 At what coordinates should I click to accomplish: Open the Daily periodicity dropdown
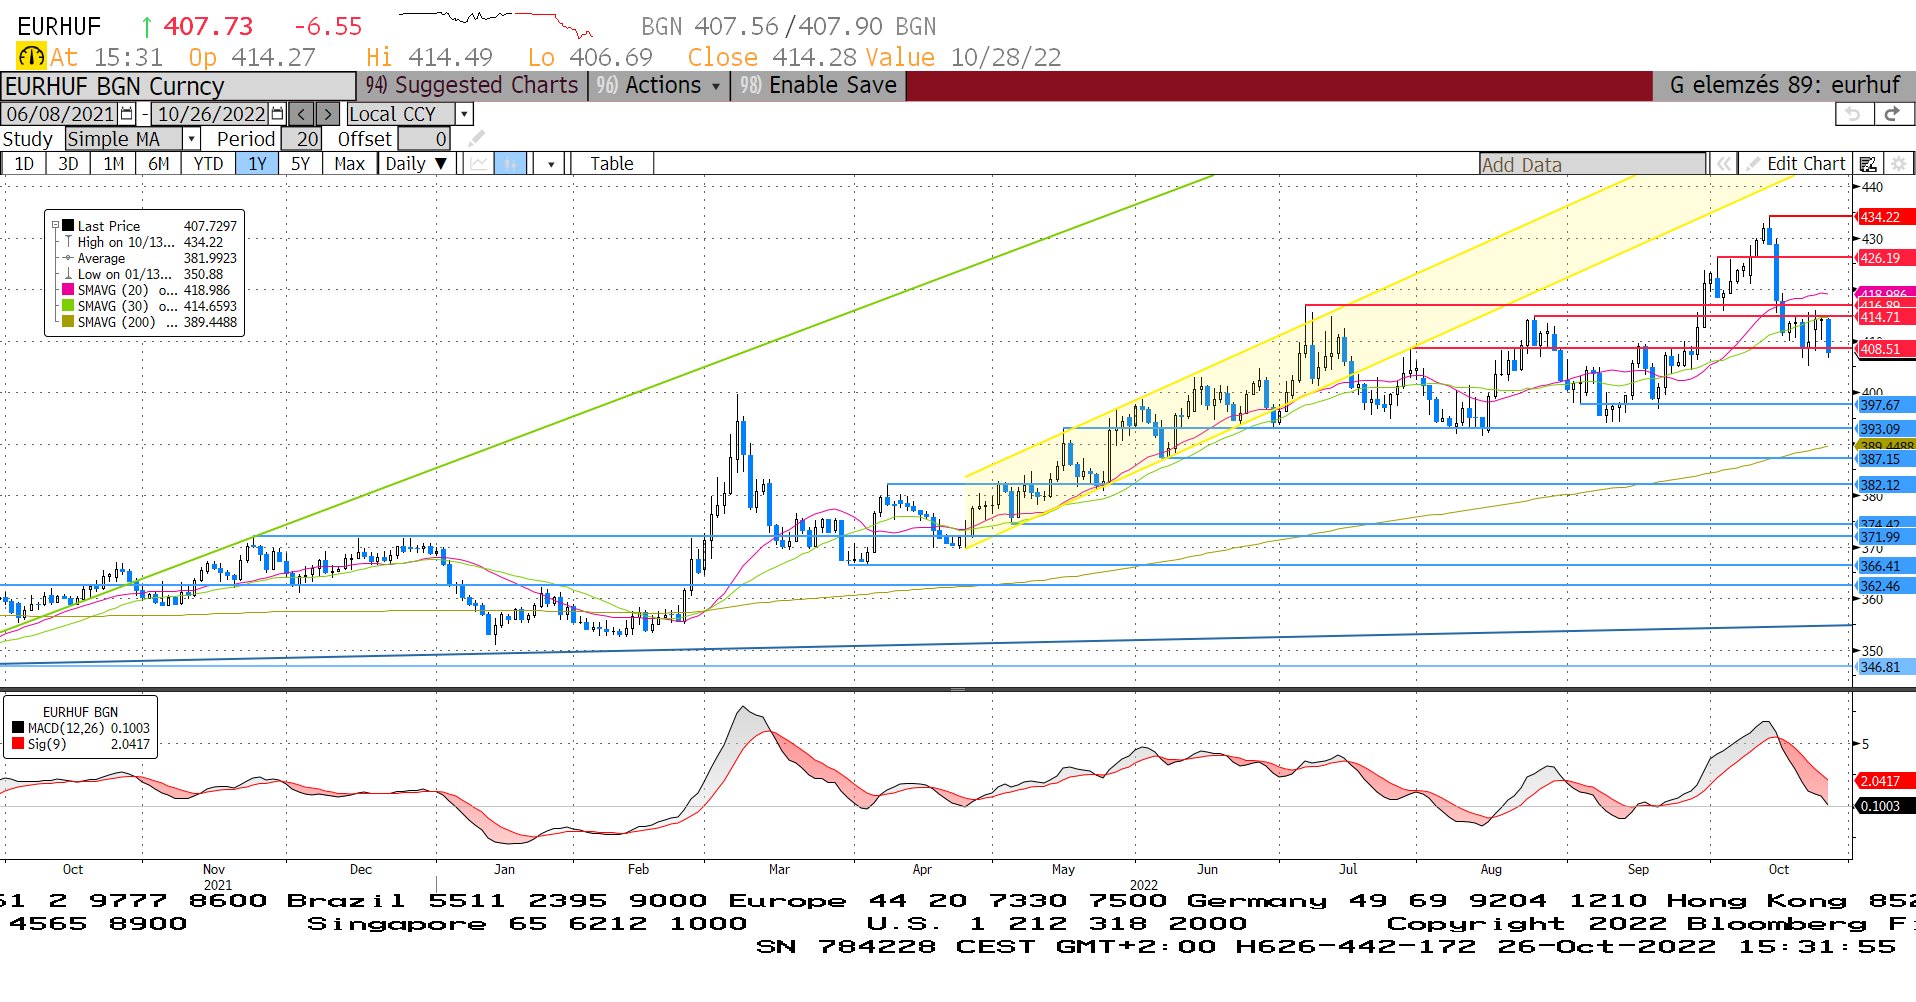click(417, 164)
